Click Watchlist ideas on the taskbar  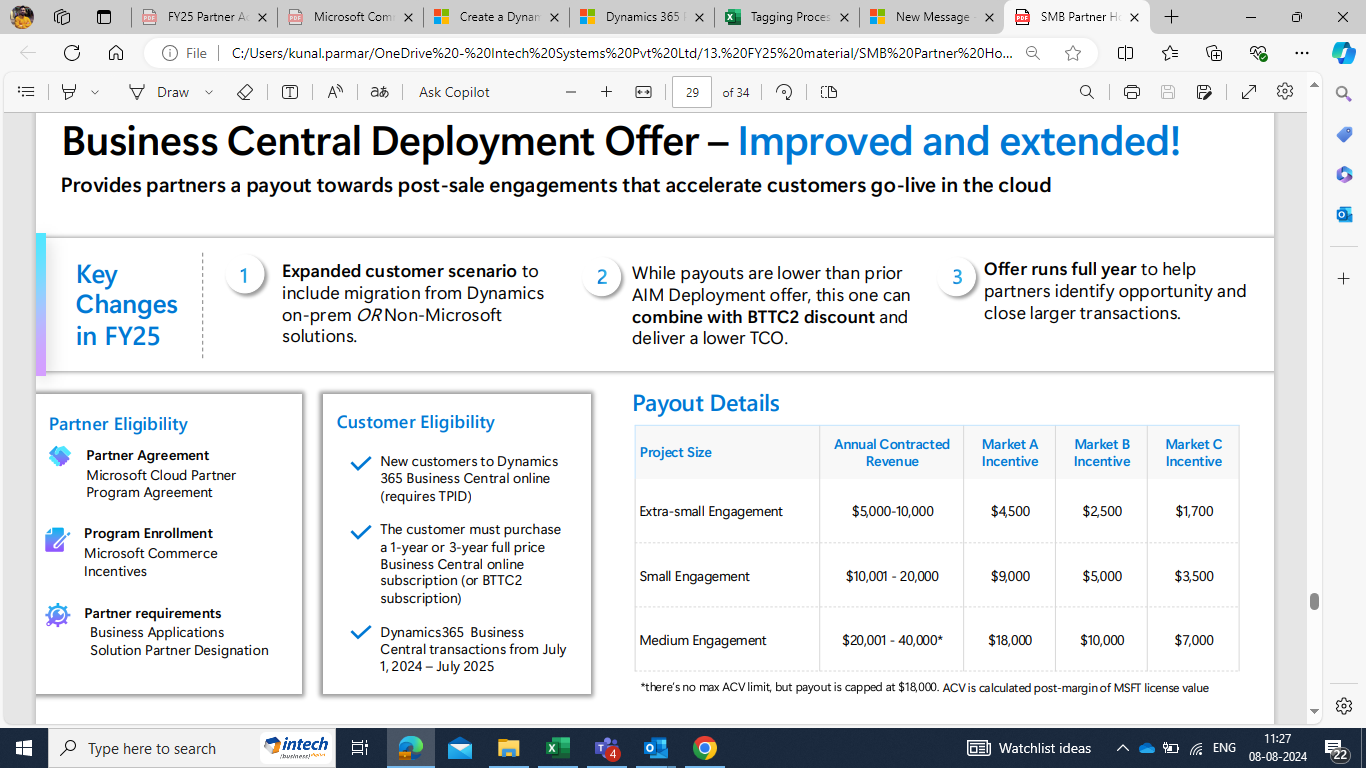point(1030,747)
